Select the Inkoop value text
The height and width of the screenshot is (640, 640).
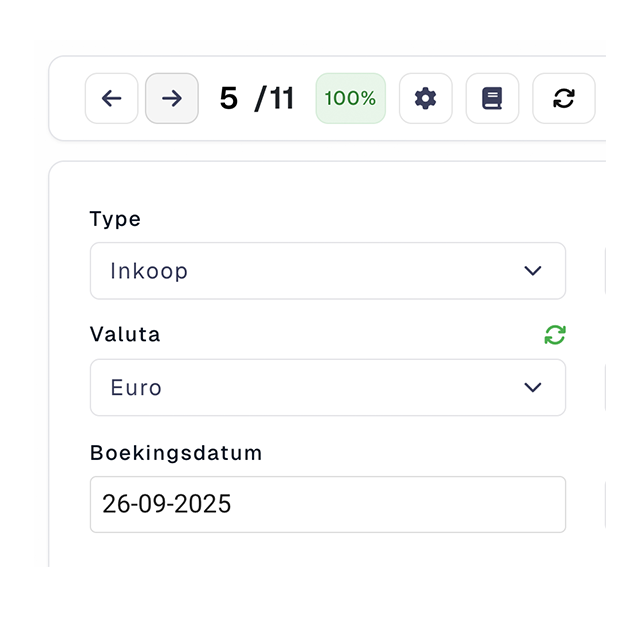(149, 271)
